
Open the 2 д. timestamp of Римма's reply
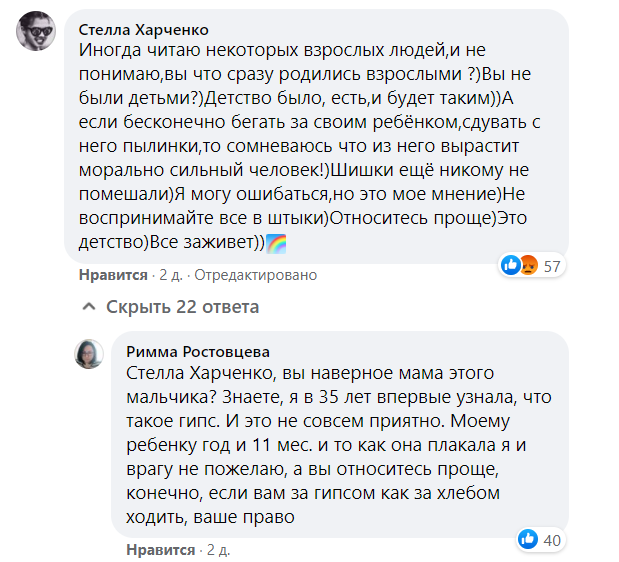pos(217,550)
